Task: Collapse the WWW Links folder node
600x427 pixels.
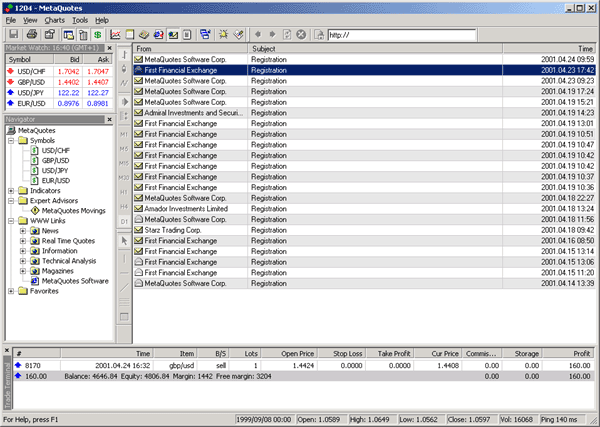Action: point(11,221)
